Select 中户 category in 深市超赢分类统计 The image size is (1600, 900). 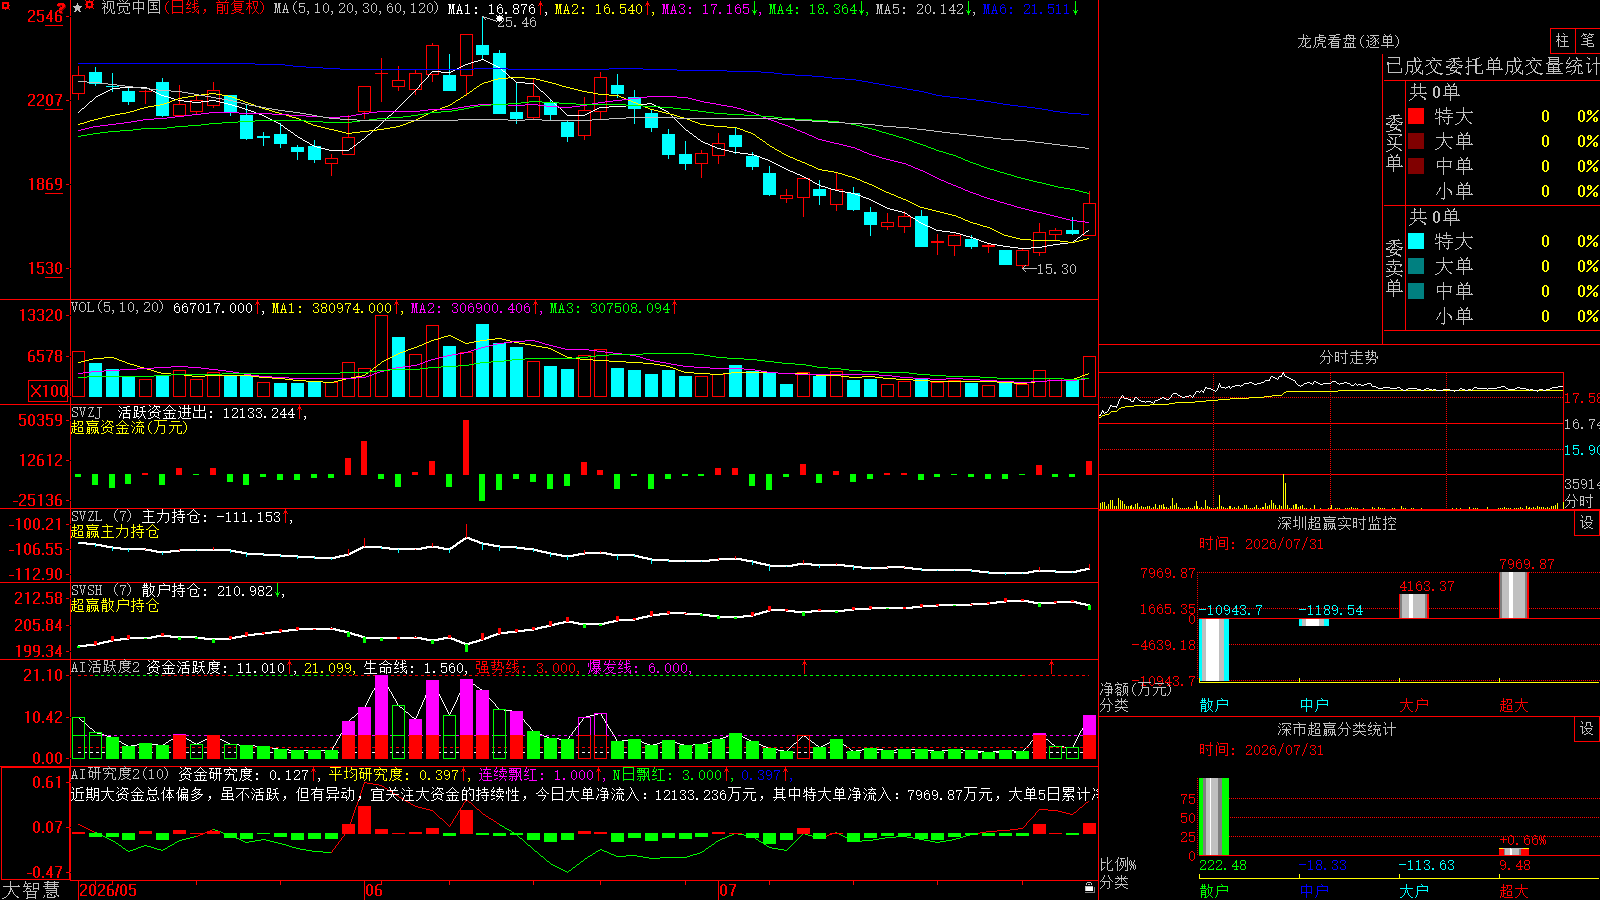click(x=1314, y=891)
